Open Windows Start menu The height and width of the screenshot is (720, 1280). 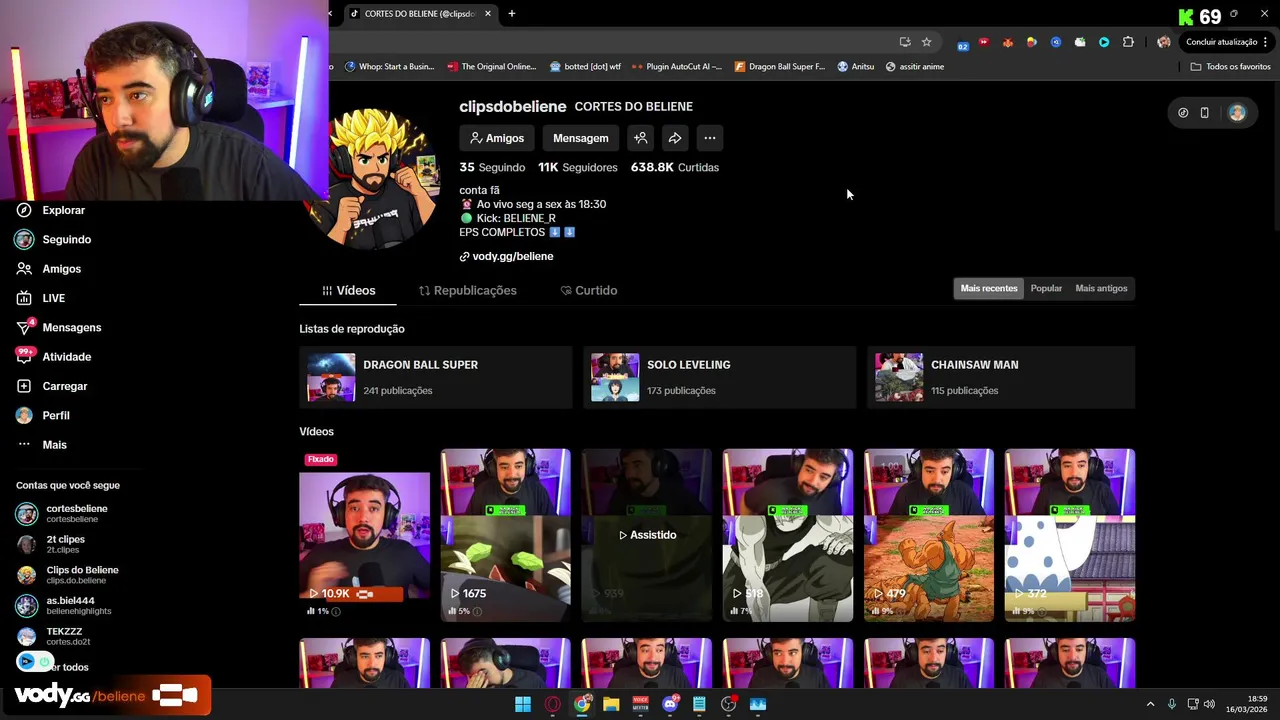(523, 704)
